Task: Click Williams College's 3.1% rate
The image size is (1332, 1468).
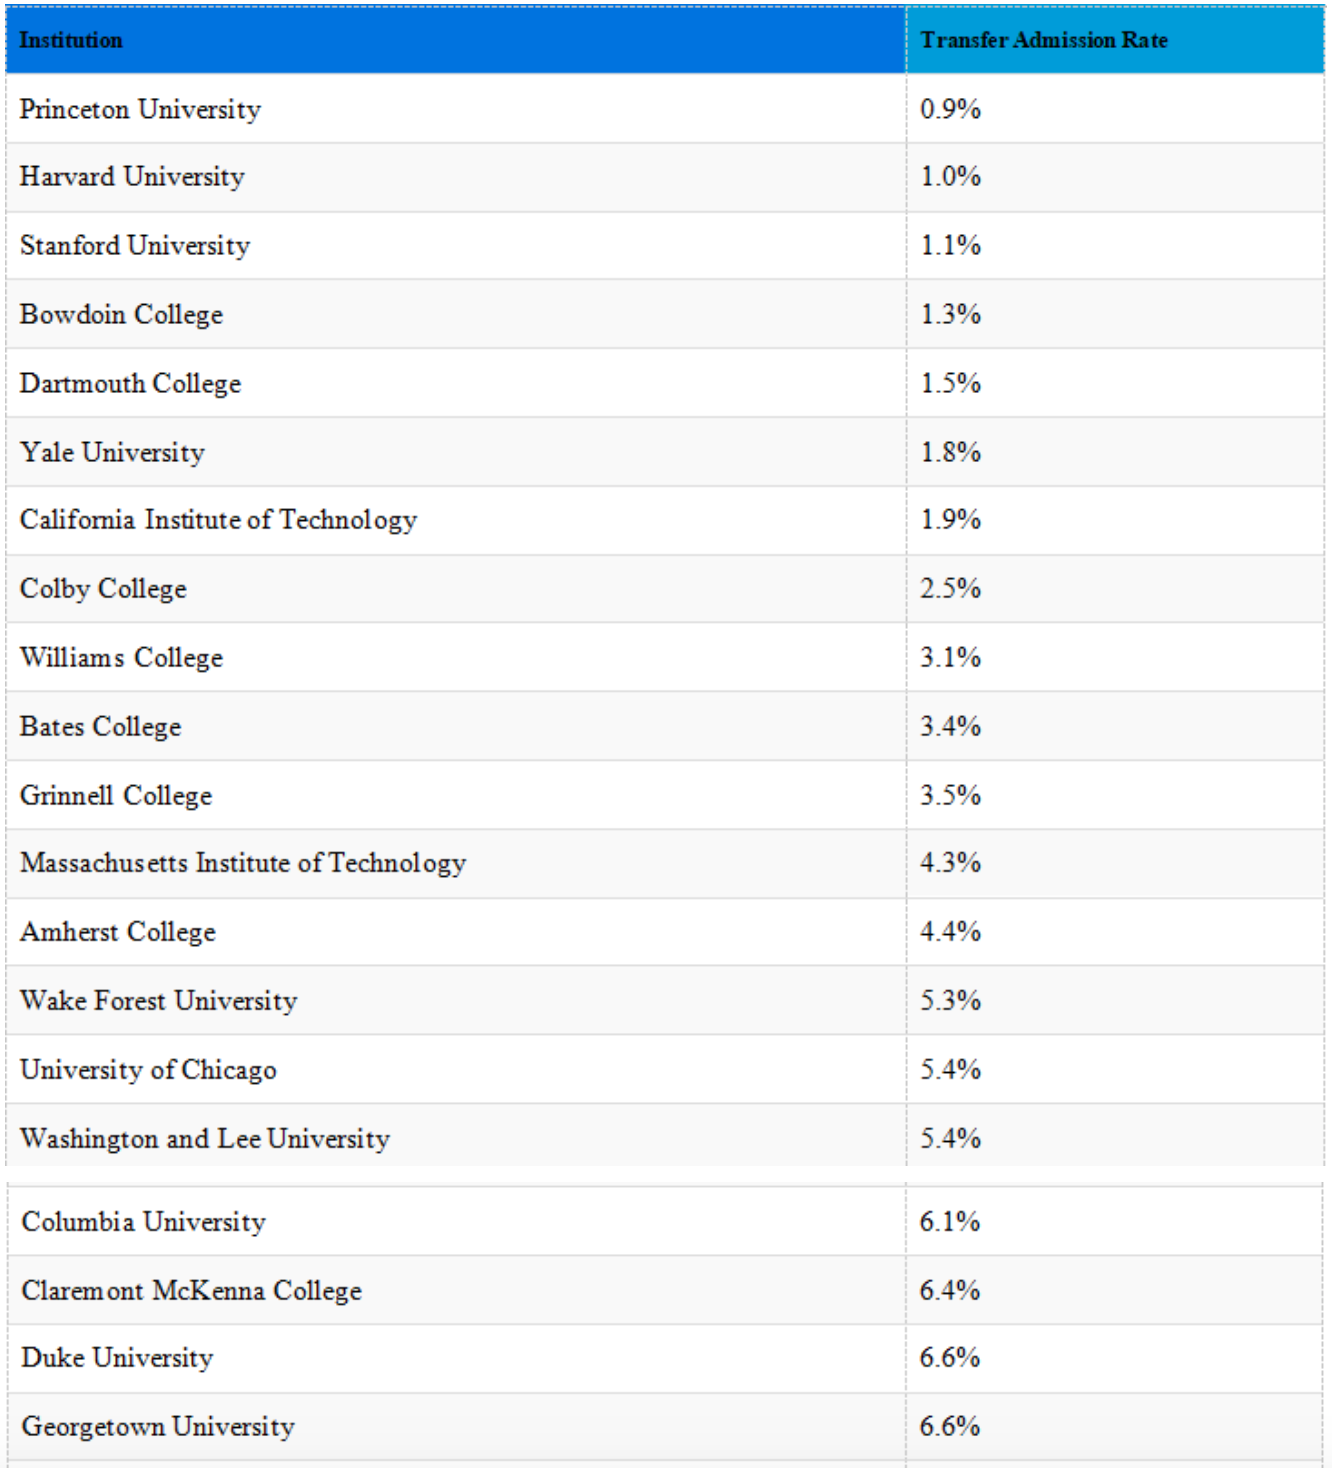Action: click(x=950, y=658)
